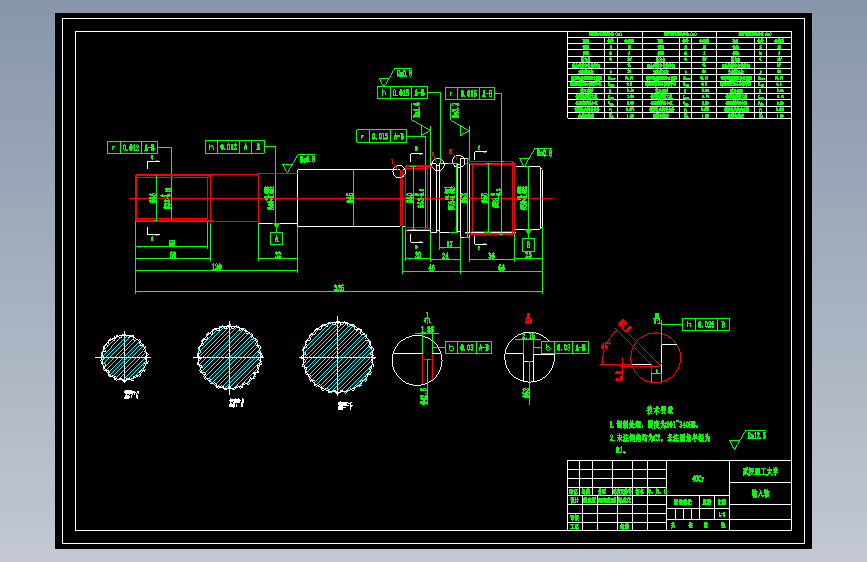Click the 45° angle dimension
The image size is (867, 562).
[x=605, y=346]
